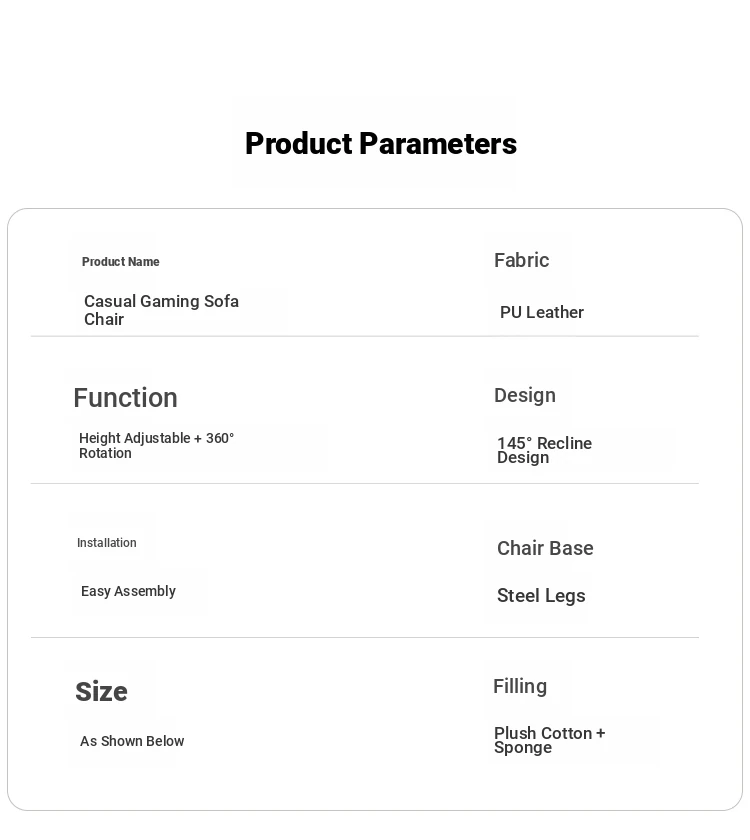Click the 145° Recline Design value
Viewport: 750px width, 840px height.
[544, 450]
